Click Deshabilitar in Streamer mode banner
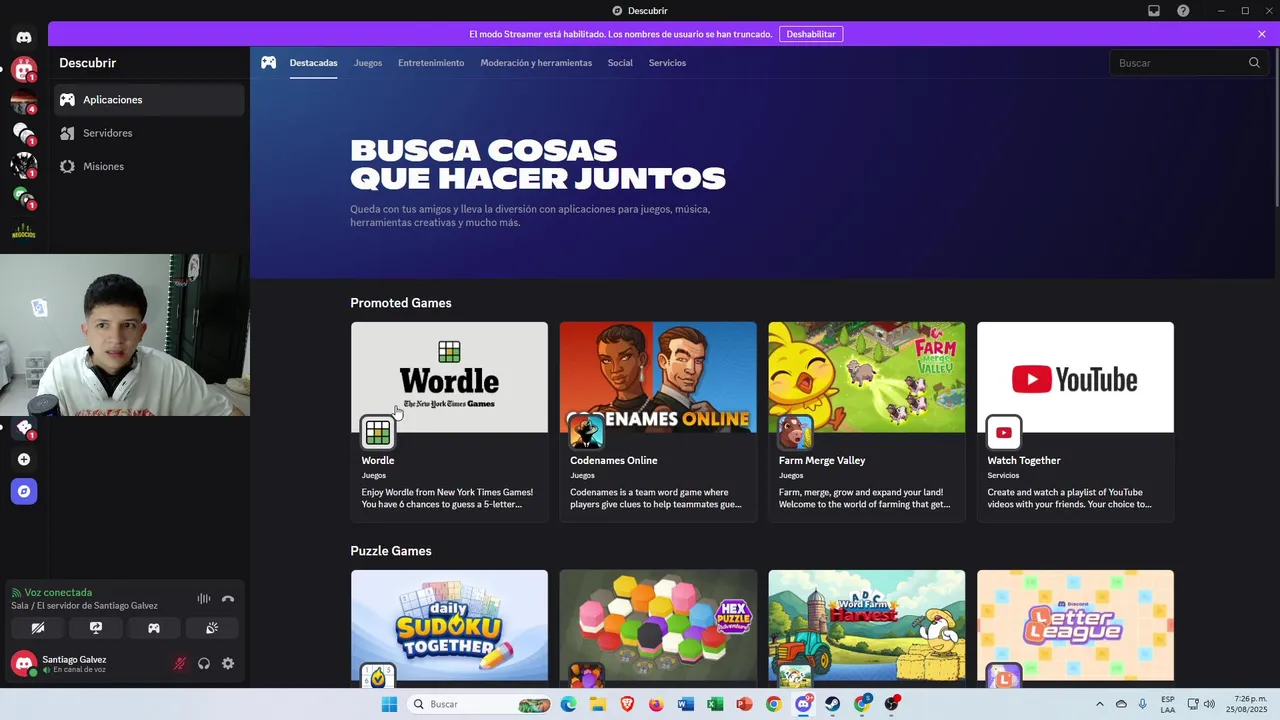Image resolution: width=1280 pixels, height=720 pixels. (811, 34)
